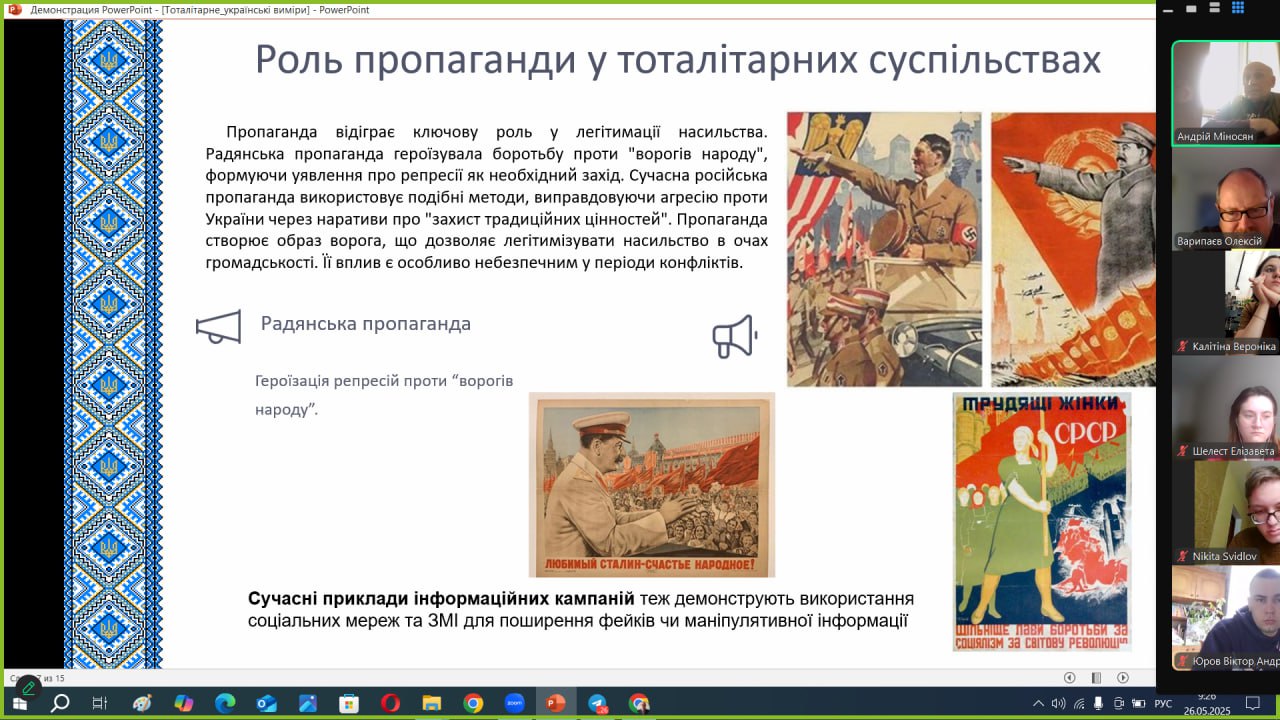Click the Hitler propaganda poster image
Screen dimensions: 1280x720
(884, 249)
